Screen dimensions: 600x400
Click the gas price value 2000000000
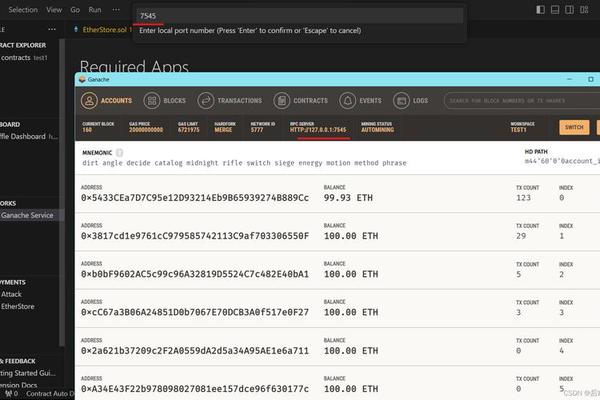[146, 130]
